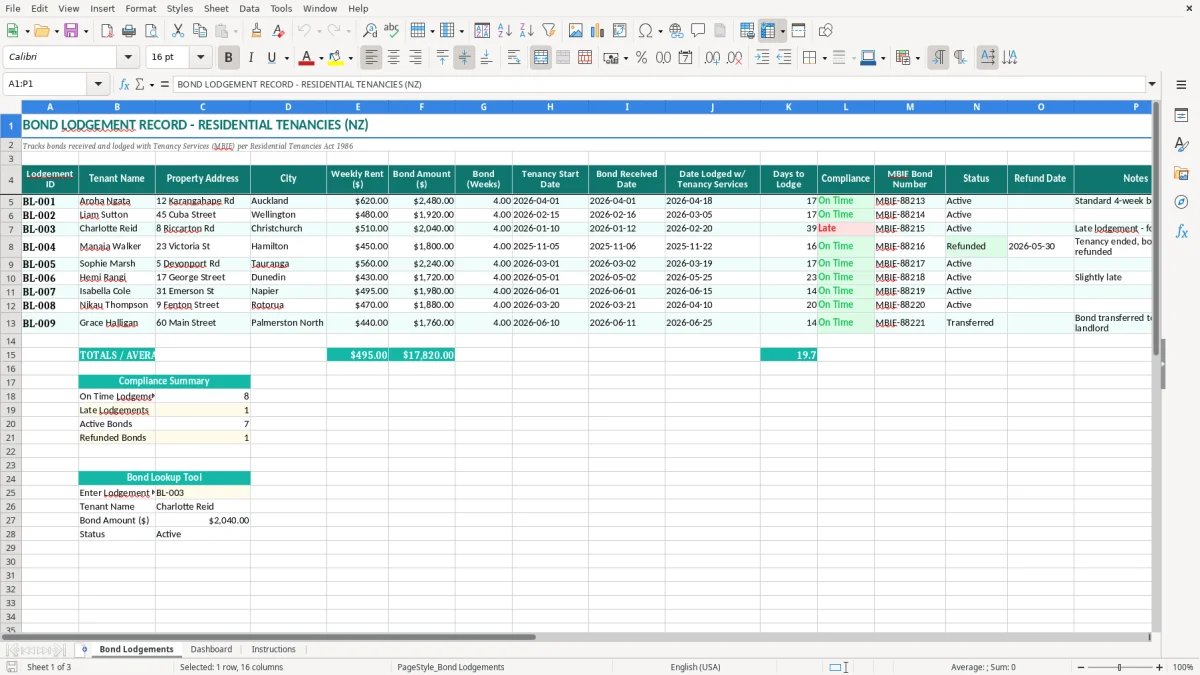Open the Styles menu

[x=180, y=8]
